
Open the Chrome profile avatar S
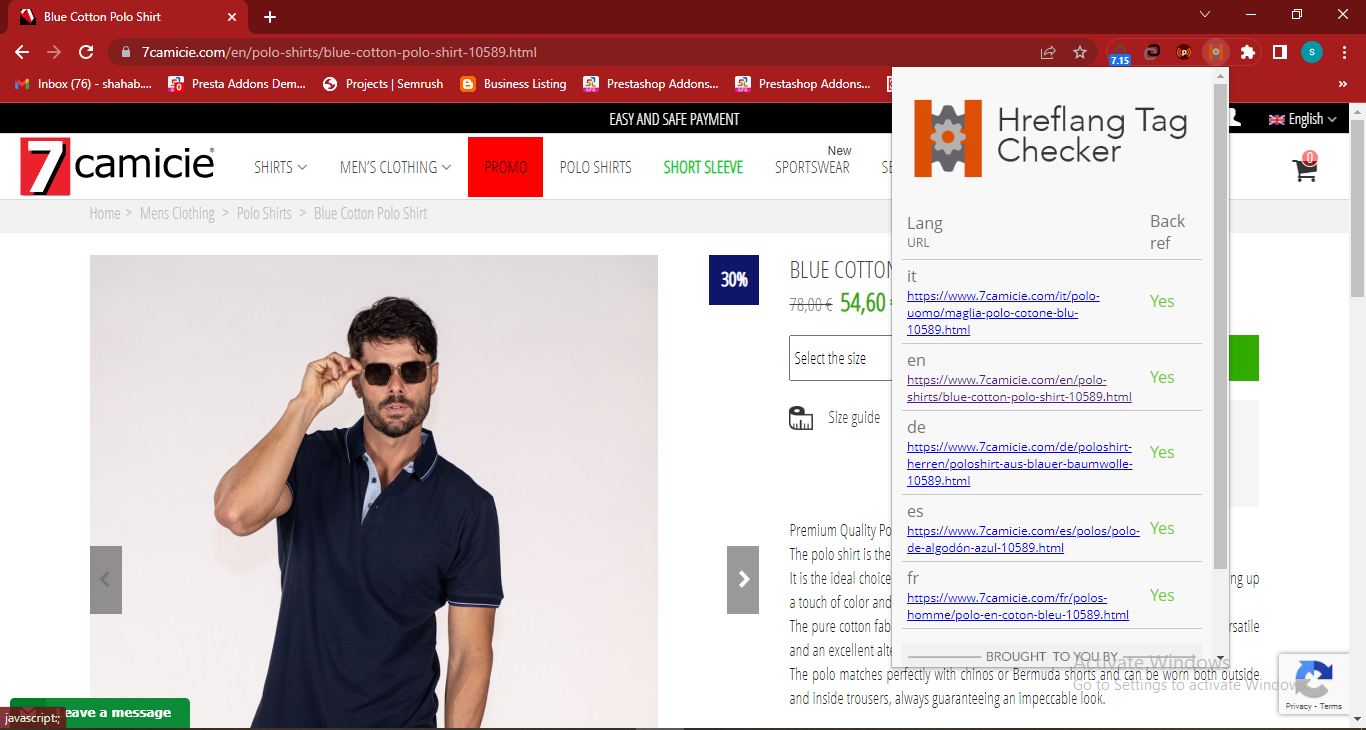1312,52
